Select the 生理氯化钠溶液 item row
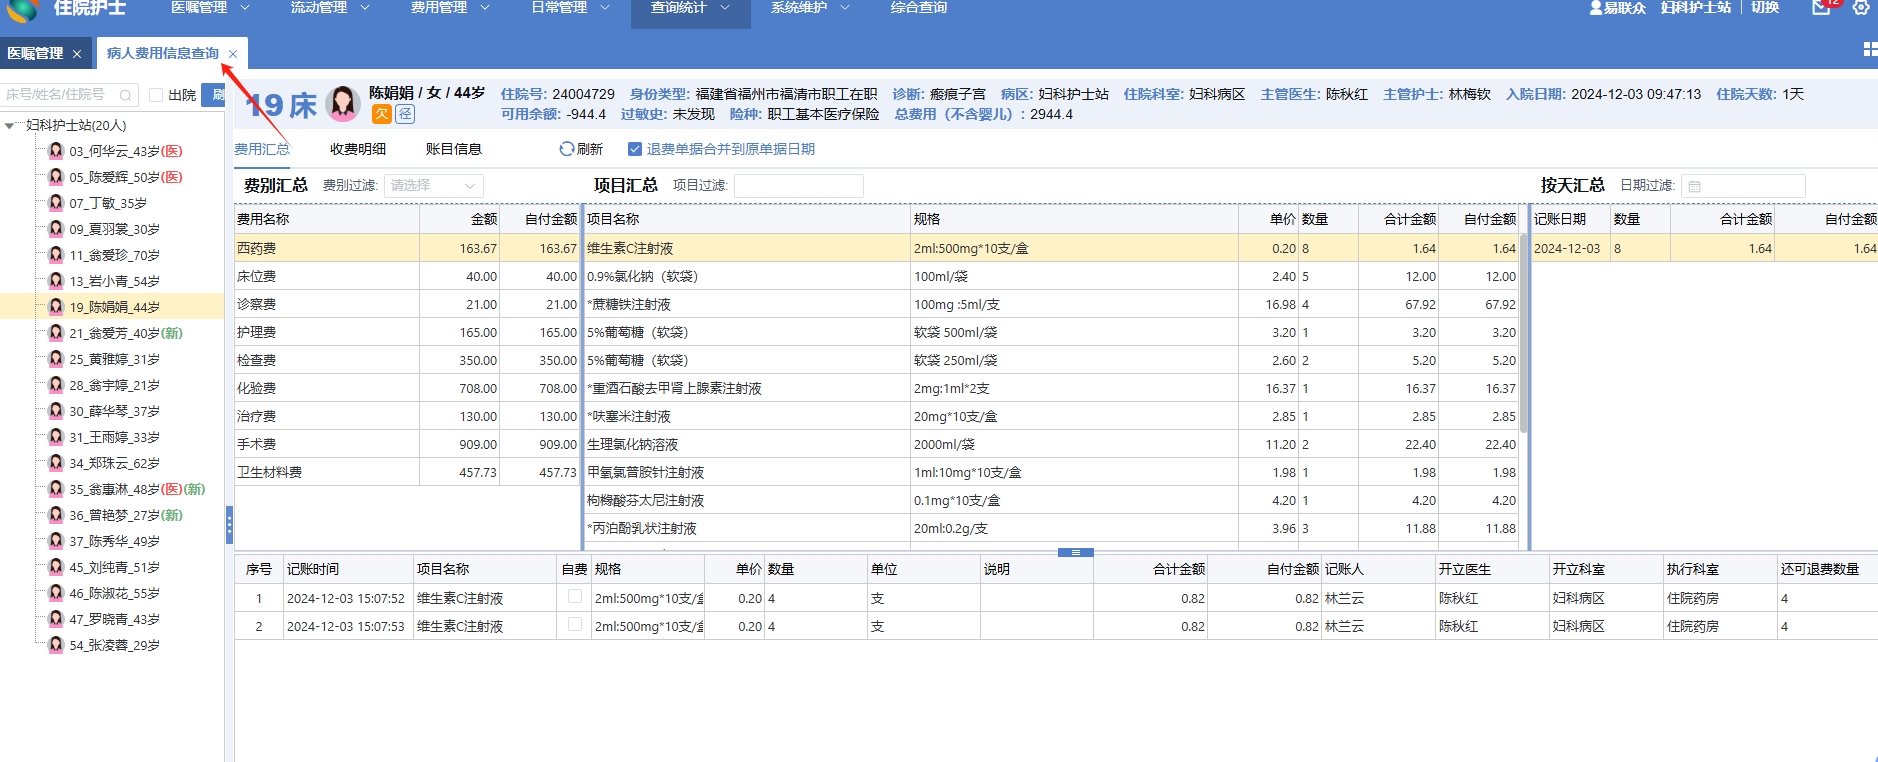The width and height of the screenshot is (1878, 762). [1051, 444]
